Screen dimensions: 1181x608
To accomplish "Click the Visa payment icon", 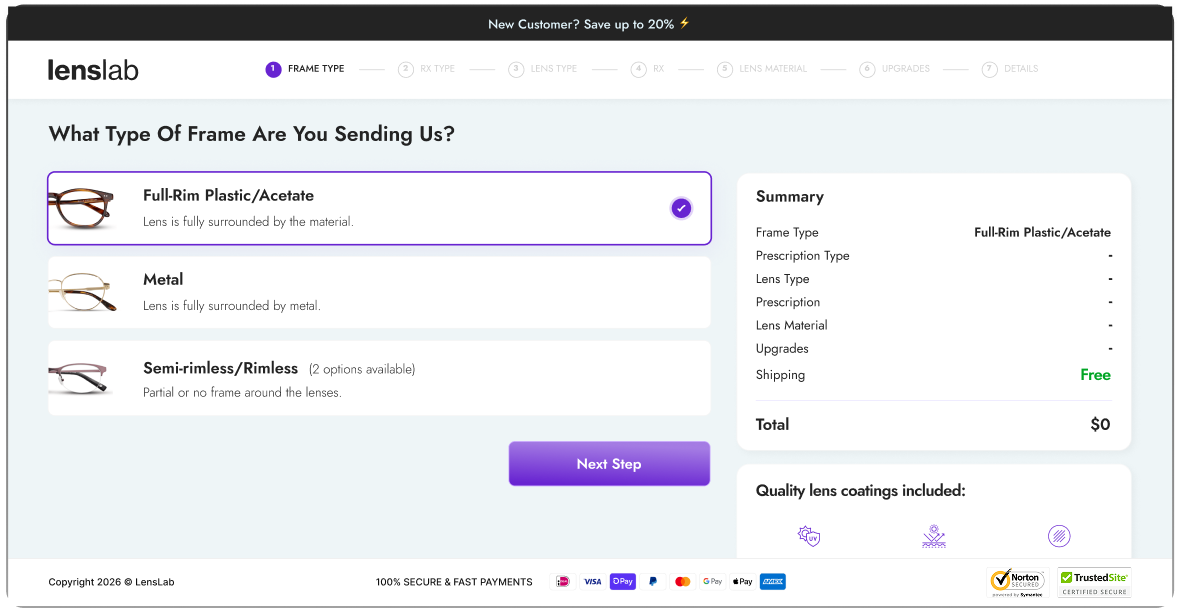I will (592, 581).
